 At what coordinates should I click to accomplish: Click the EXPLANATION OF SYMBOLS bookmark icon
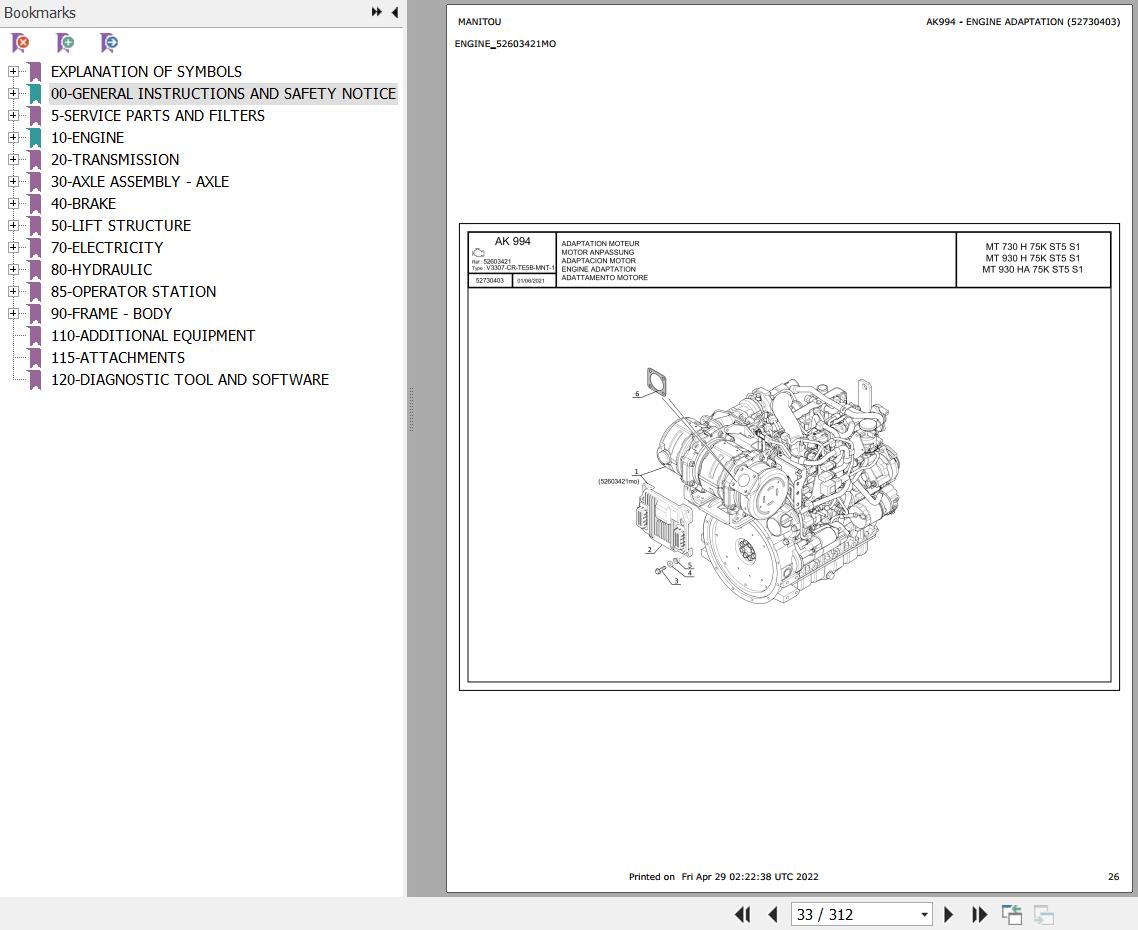click(35, 72)
